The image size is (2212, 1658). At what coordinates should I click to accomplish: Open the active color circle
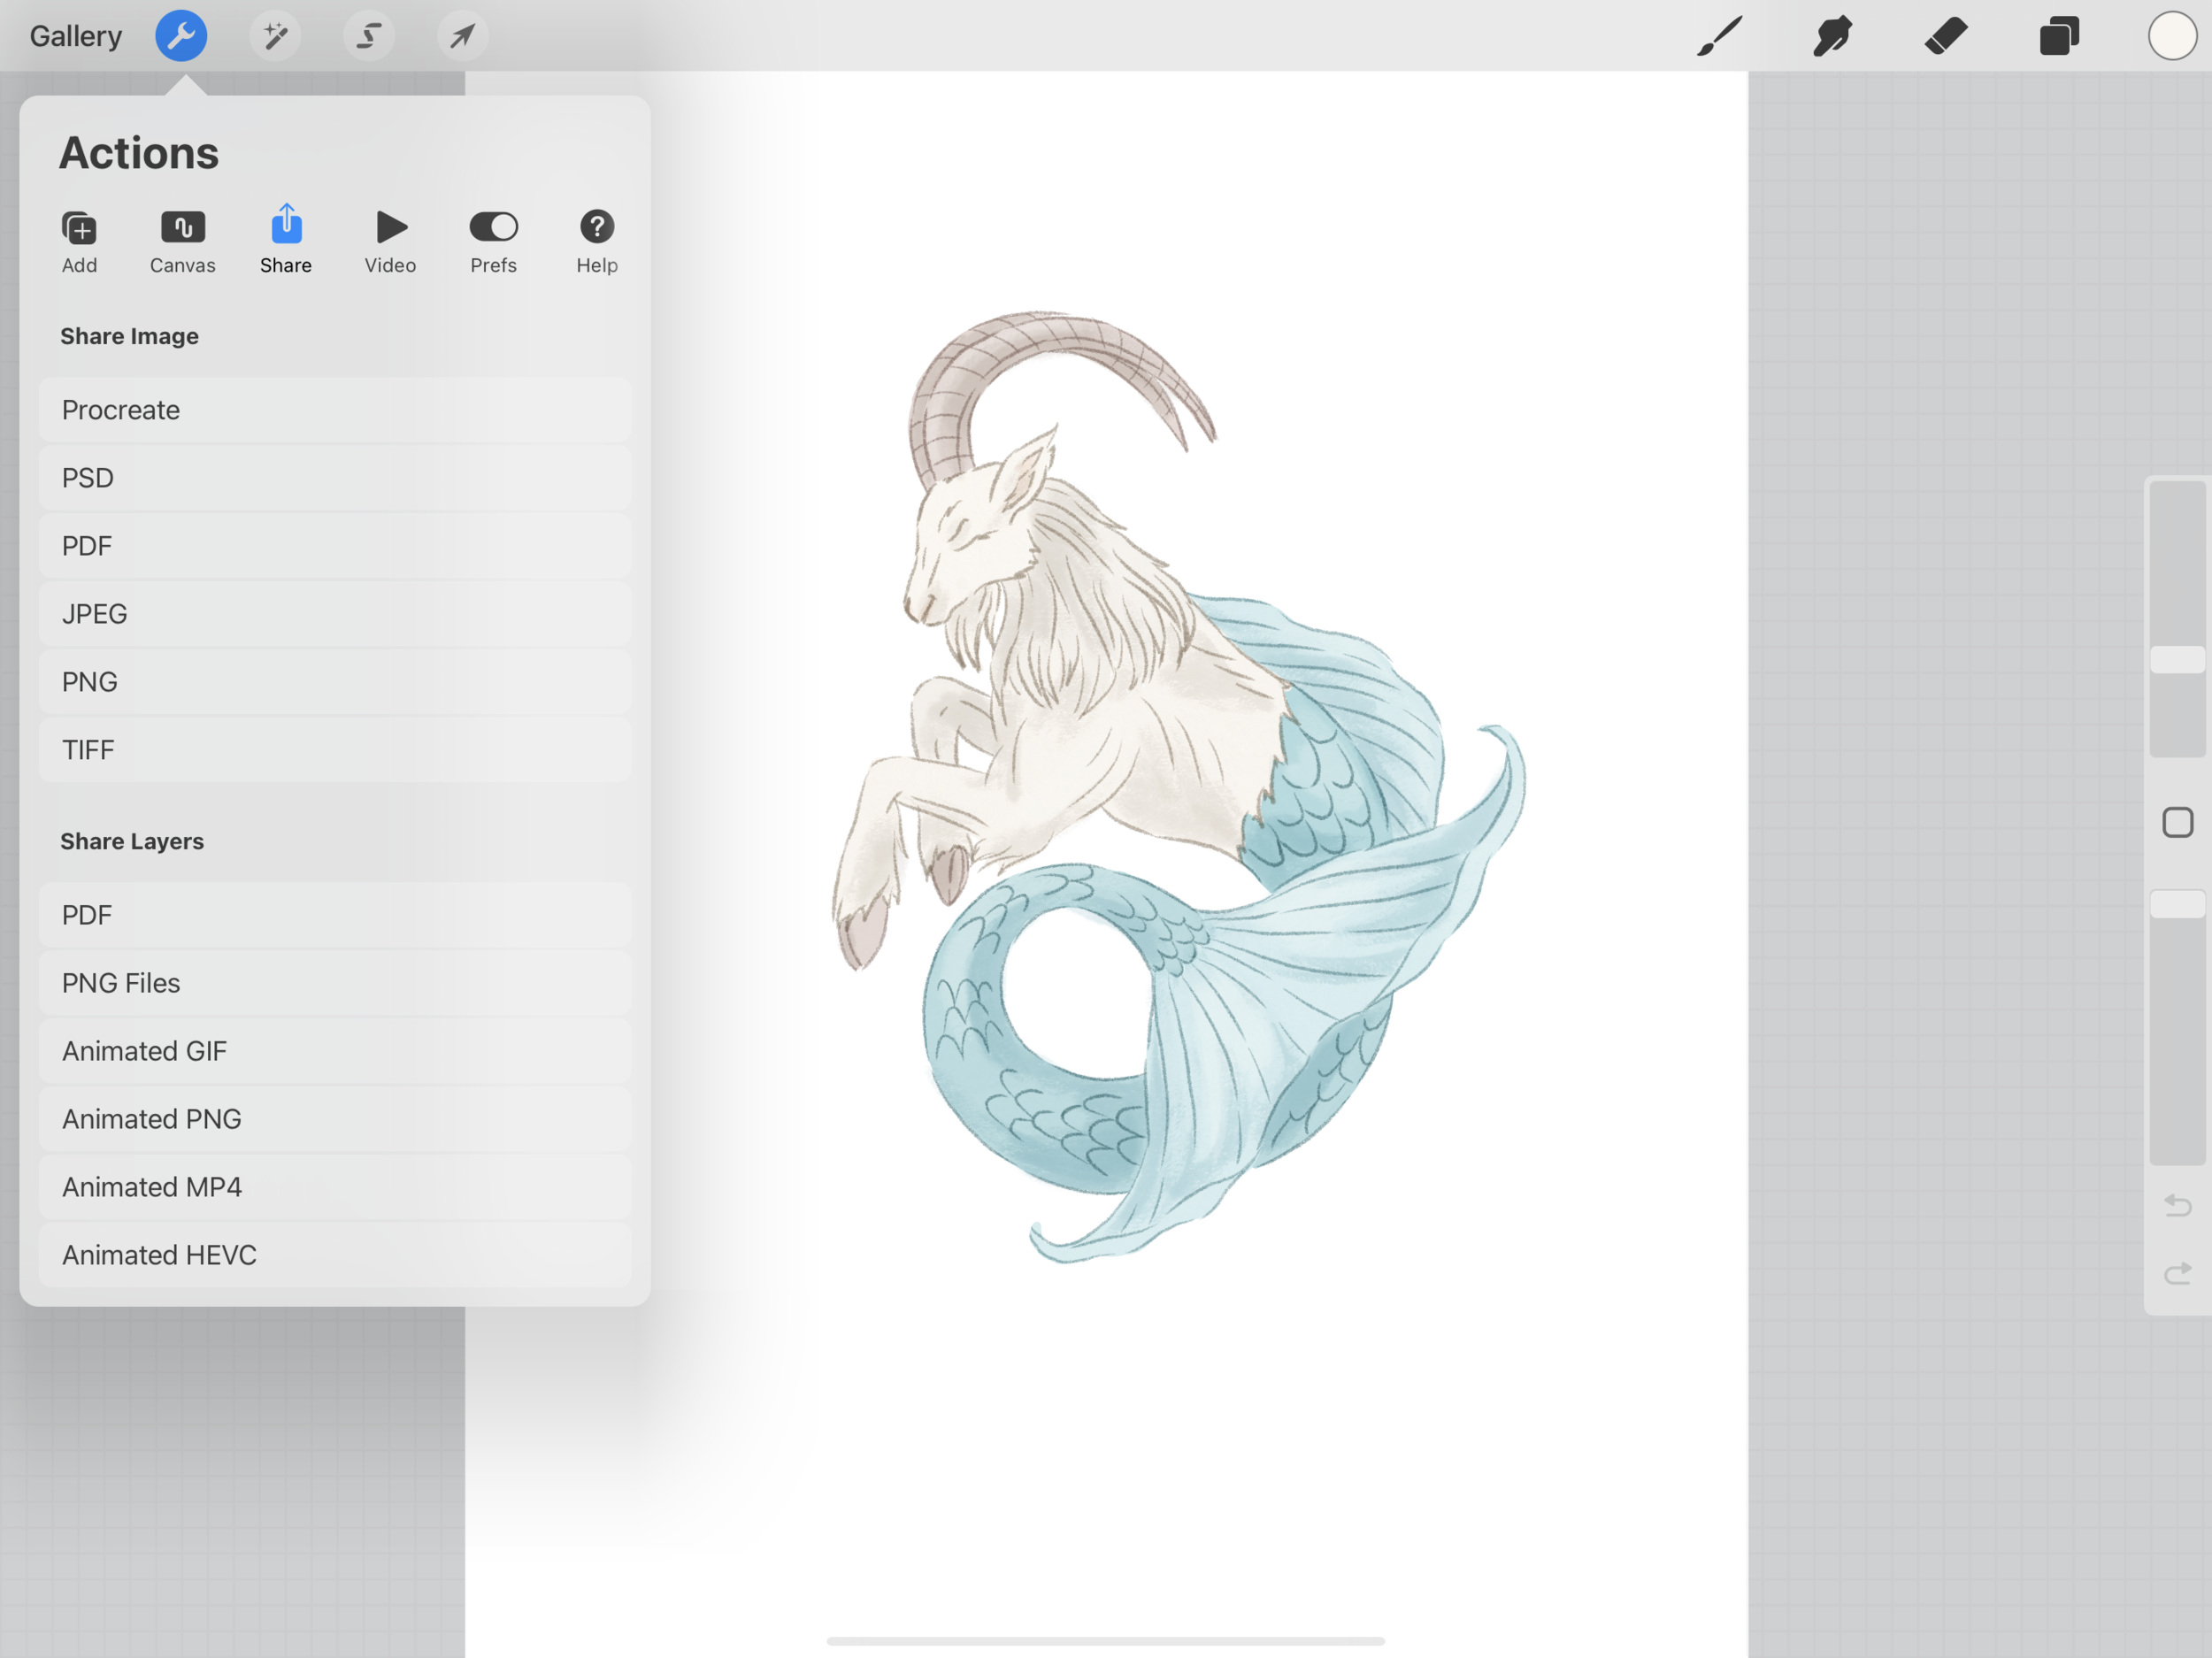coord(2171,36)
